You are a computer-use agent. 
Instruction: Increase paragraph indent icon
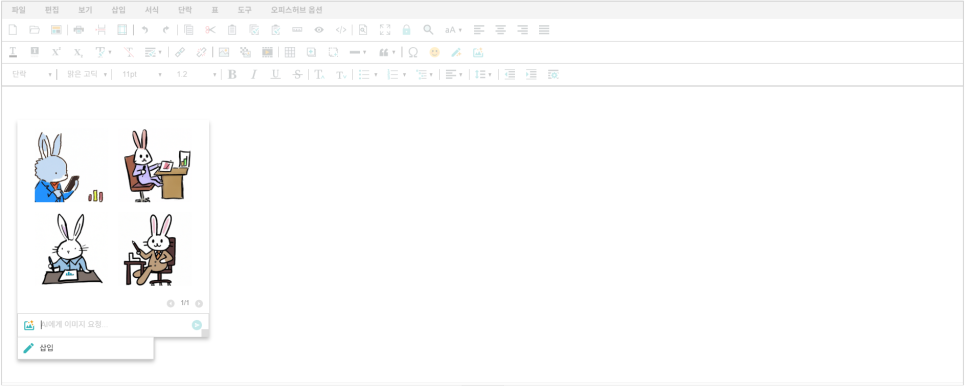[x=531, y=74]
